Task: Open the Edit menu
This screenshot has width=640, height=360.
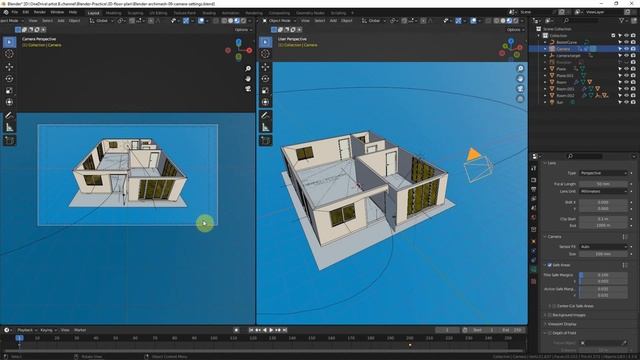Action: 26,12
